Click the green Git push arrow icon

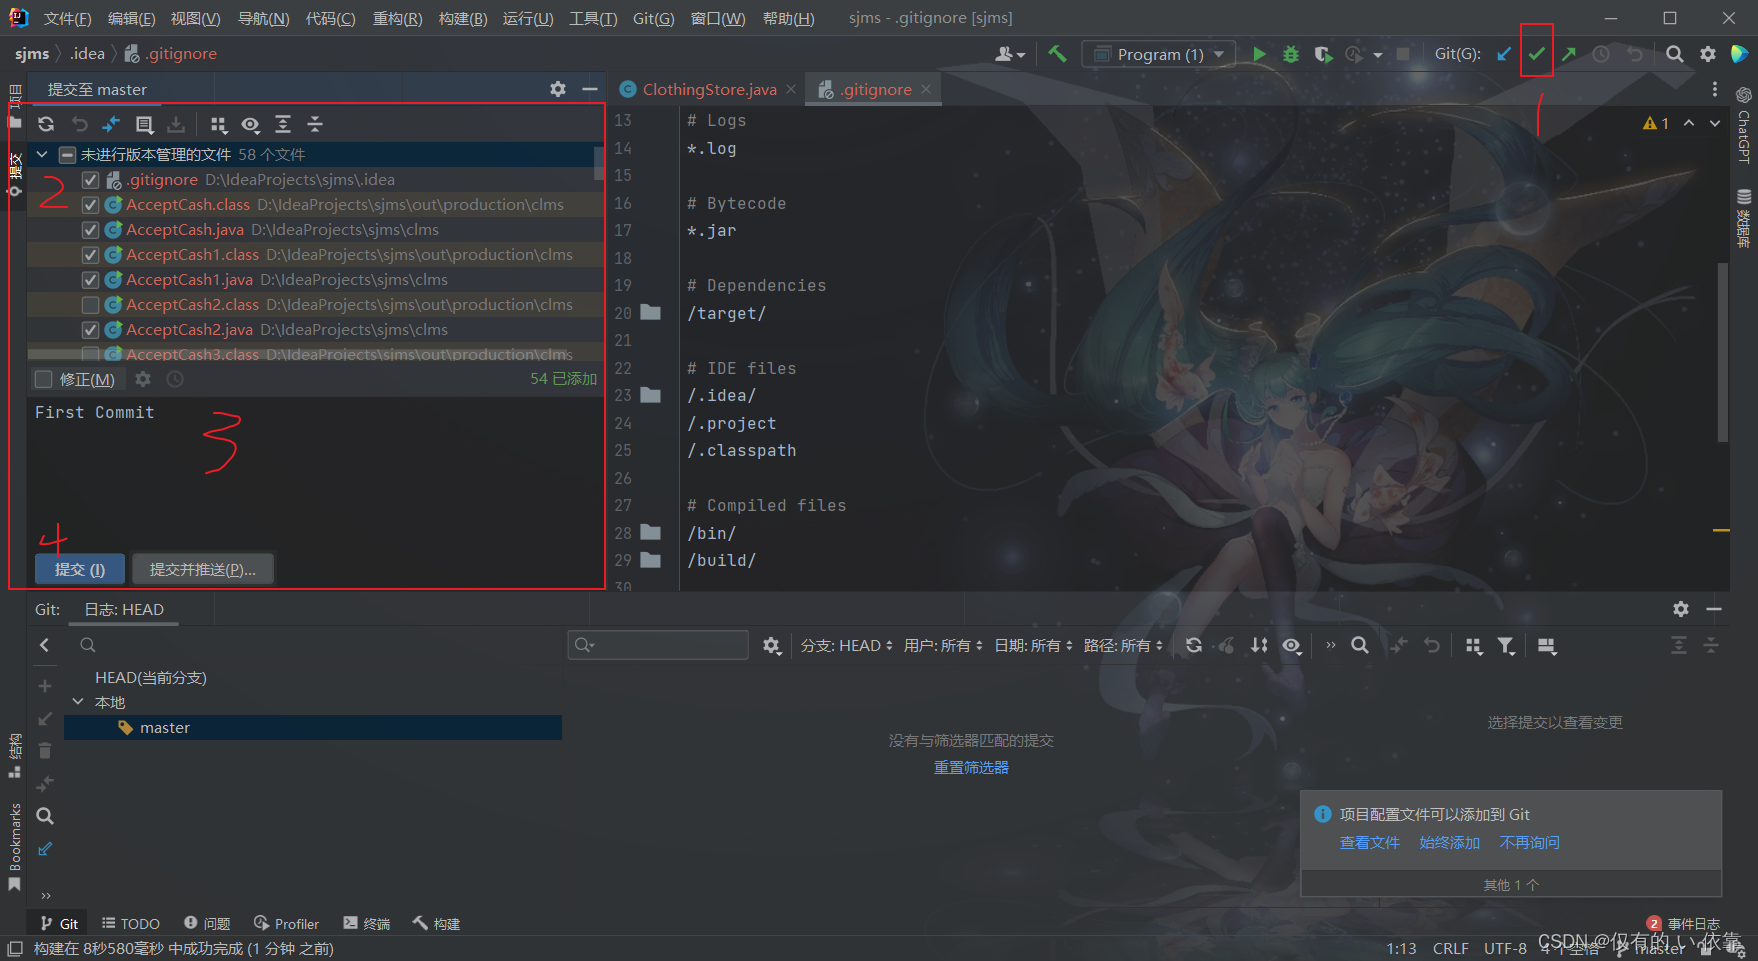[x=1569, y=54]
